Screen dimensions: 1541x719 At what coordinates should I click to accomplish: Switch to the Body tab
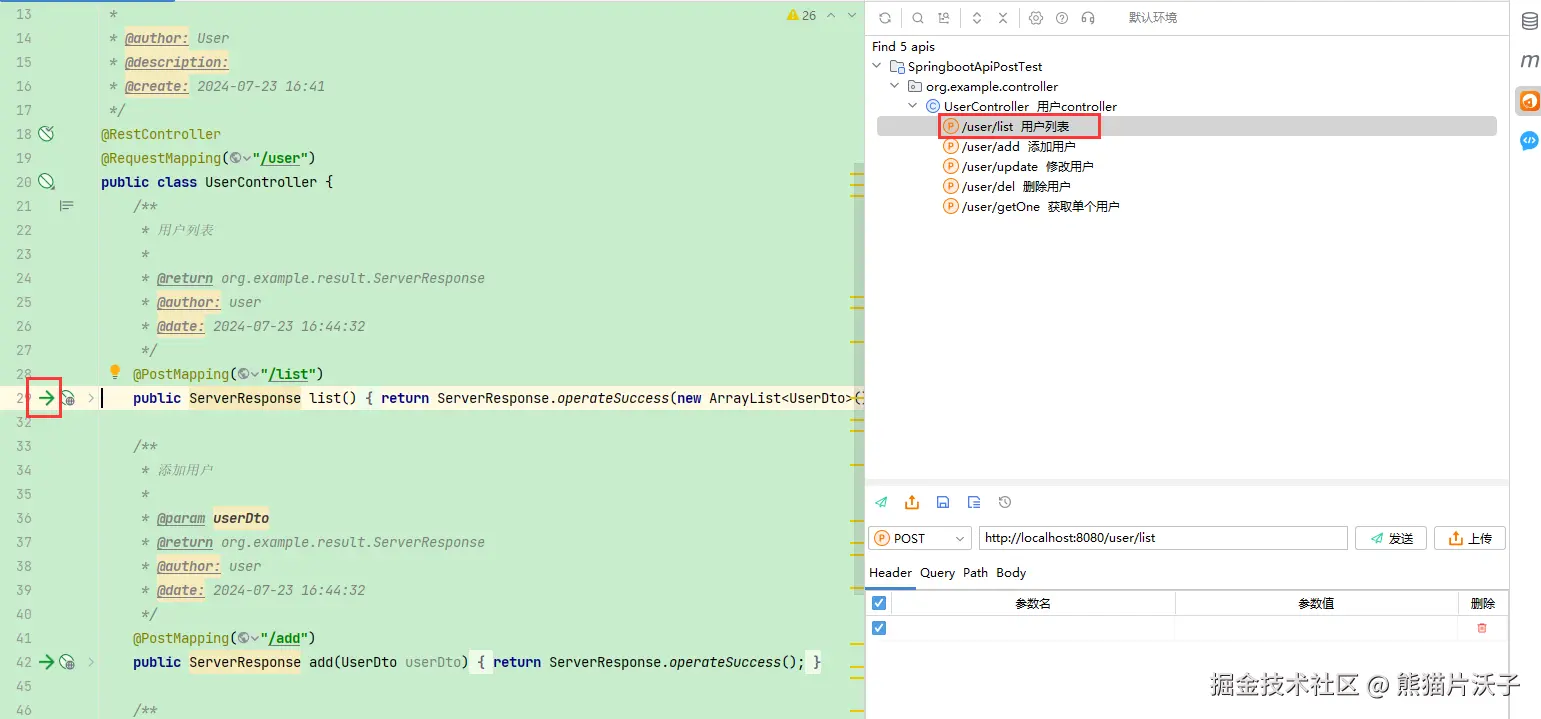tap(1011, 573)
